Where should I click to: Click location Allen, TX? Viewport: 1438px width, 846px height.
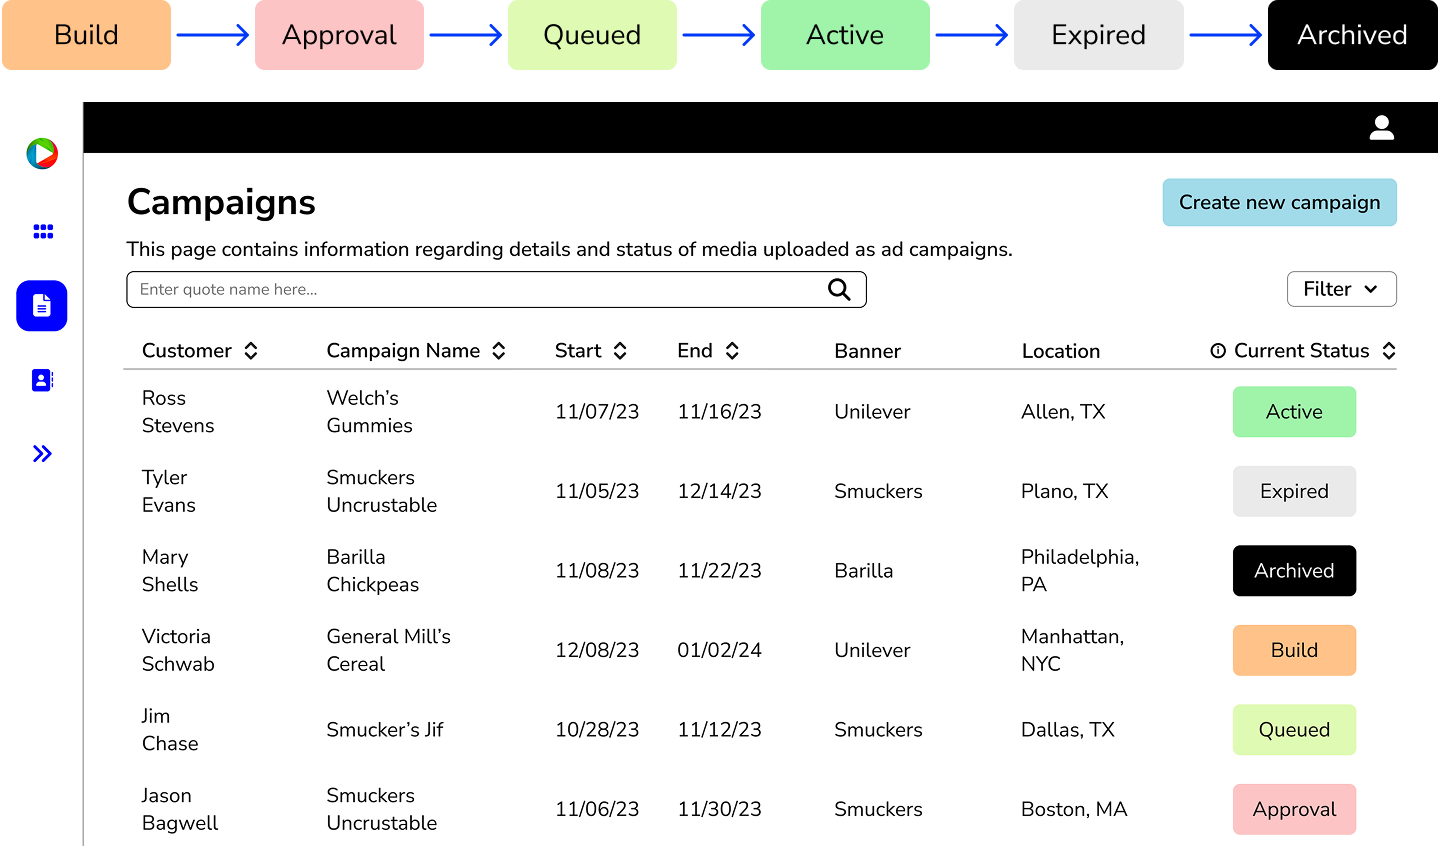click(x=1063, y=412)
